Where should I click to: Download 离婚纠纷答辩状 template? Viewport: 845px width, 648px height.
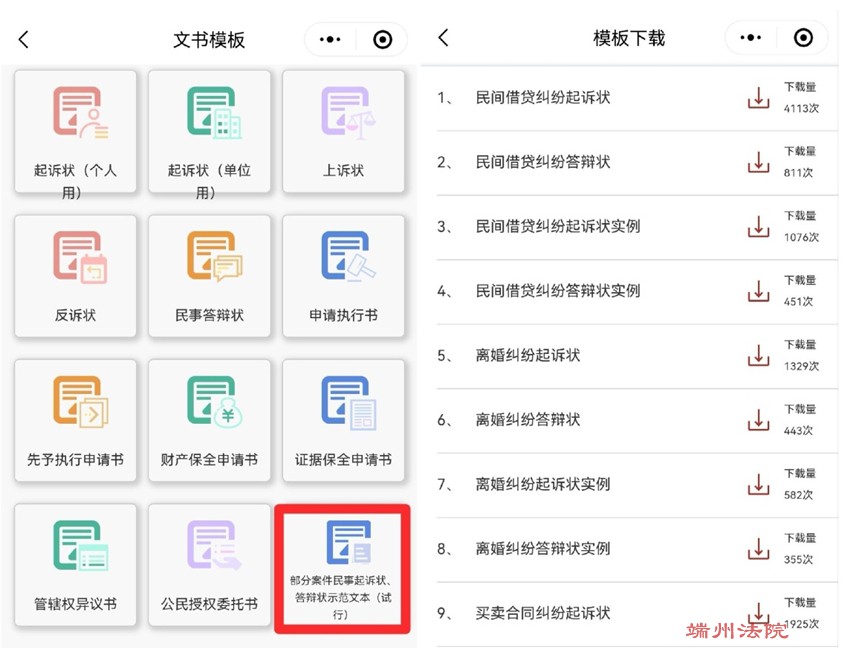[758, 419]
